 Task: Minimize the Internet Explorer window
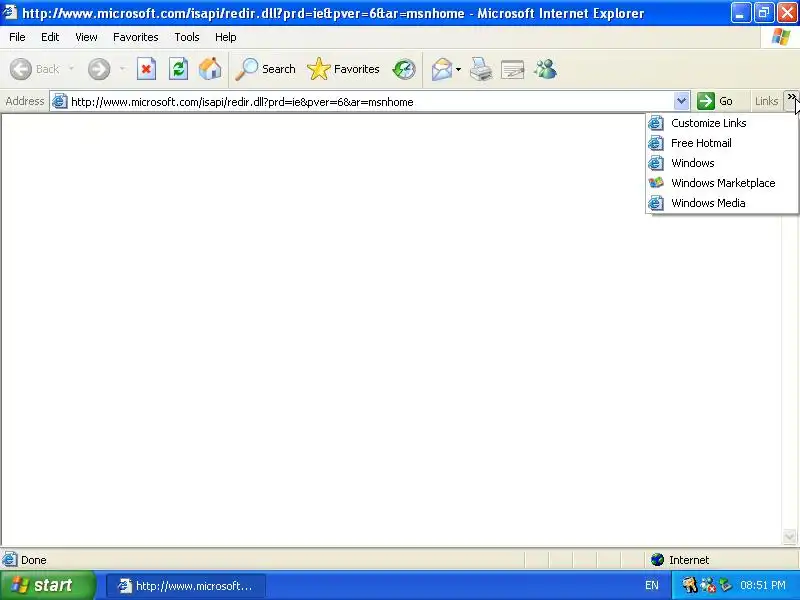[x=741, y=13]
